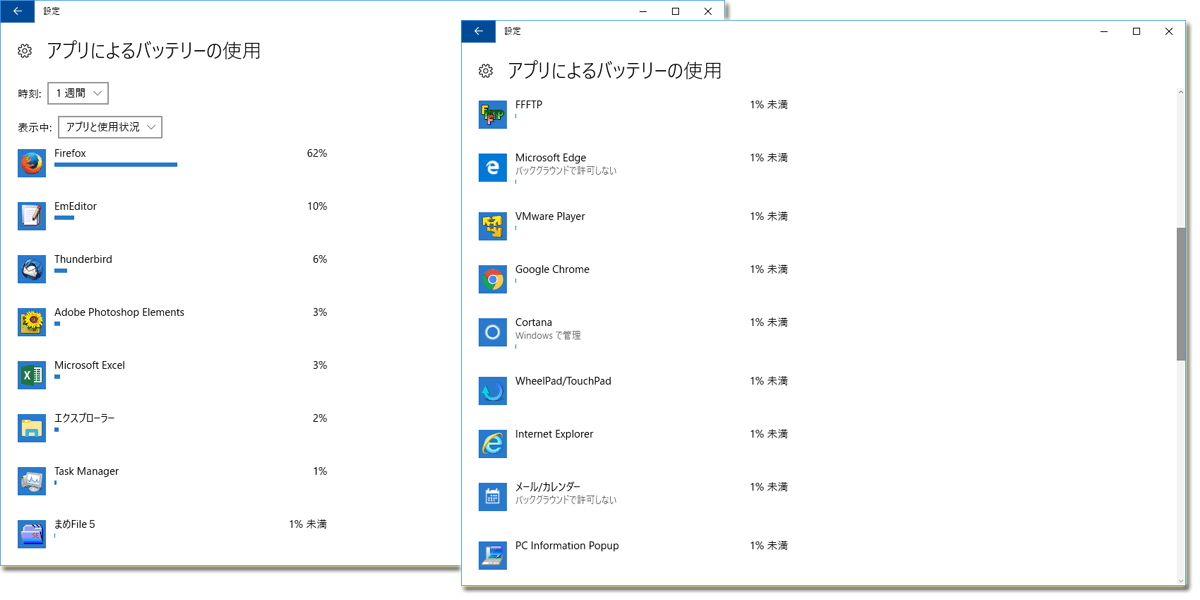Click Microsoft Edge's バックグラウンドで許可しない subtitle
Screen dimensions: 1200x600
pos(566,171)
